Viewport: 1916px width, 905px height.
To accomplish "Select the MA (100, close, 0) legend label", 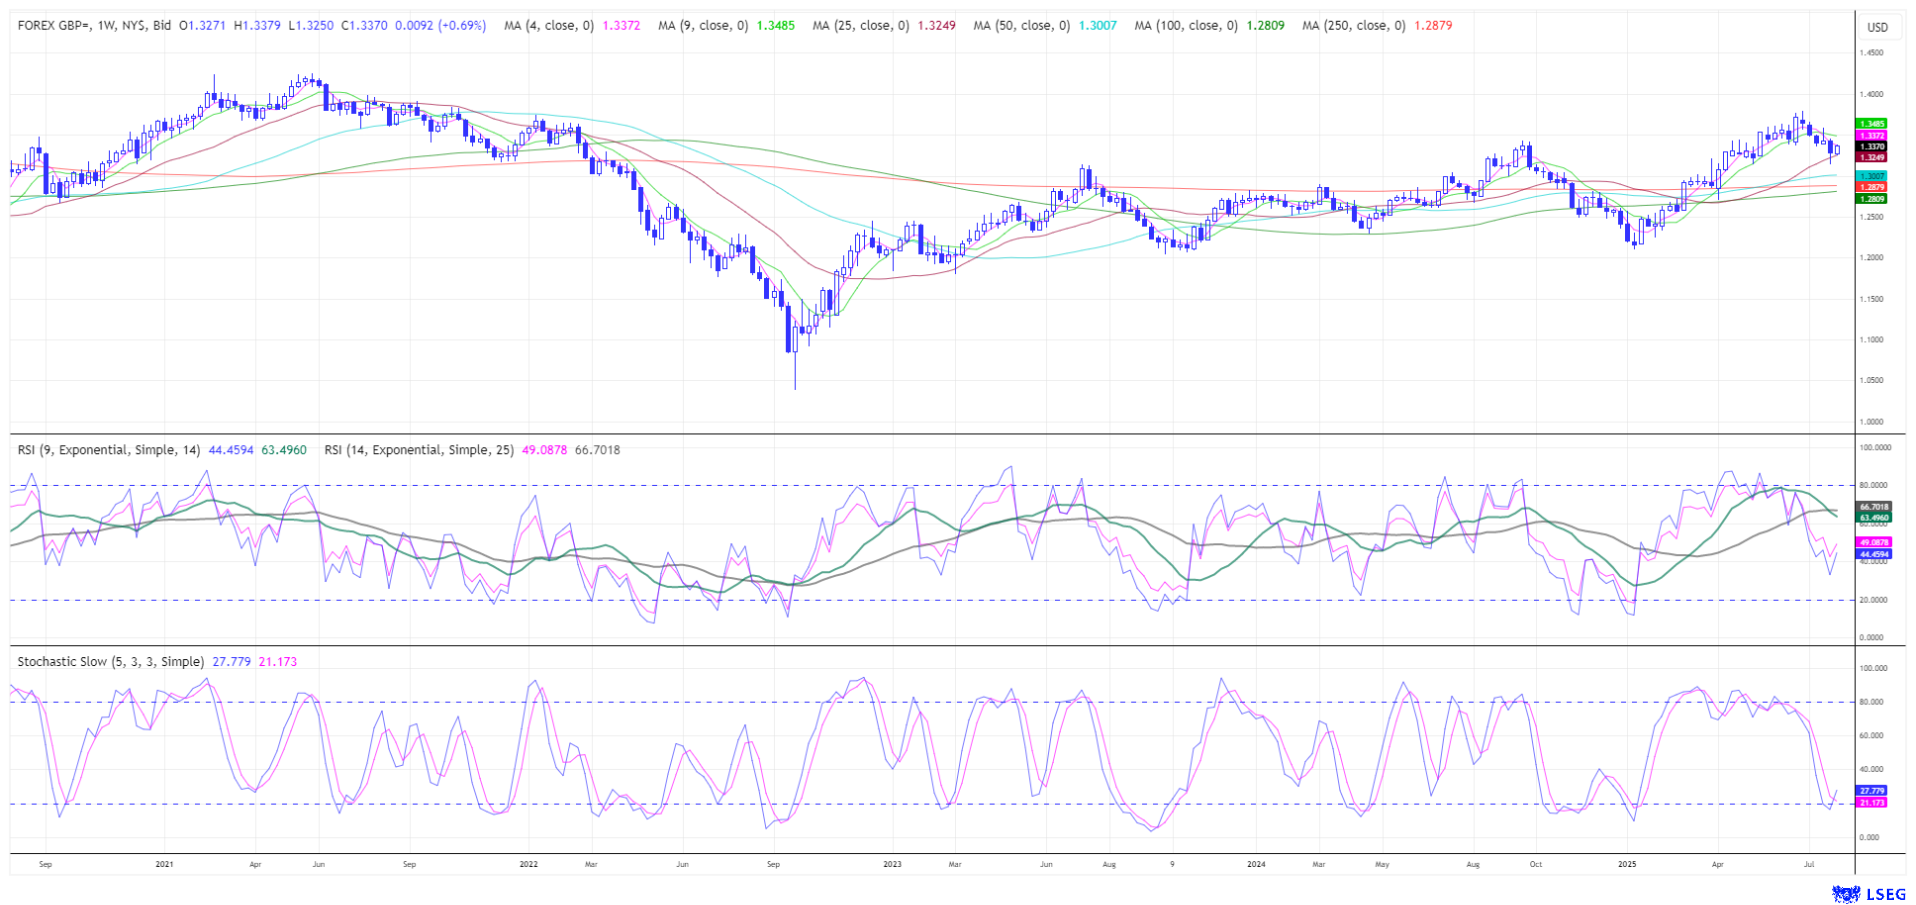I will coord(1185,26).
